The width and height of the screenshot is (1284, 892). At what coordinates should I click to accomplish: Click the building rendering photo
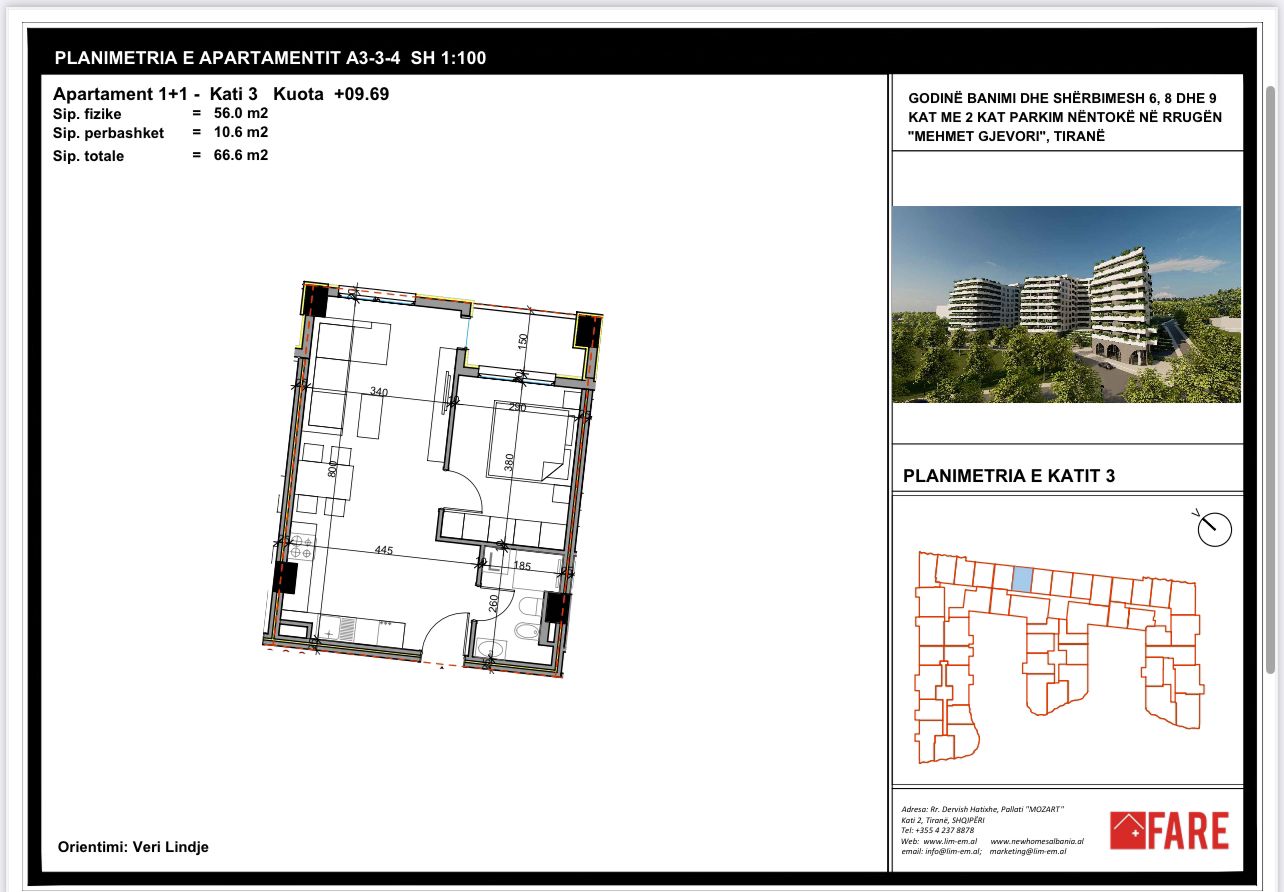pos(1066,304)
